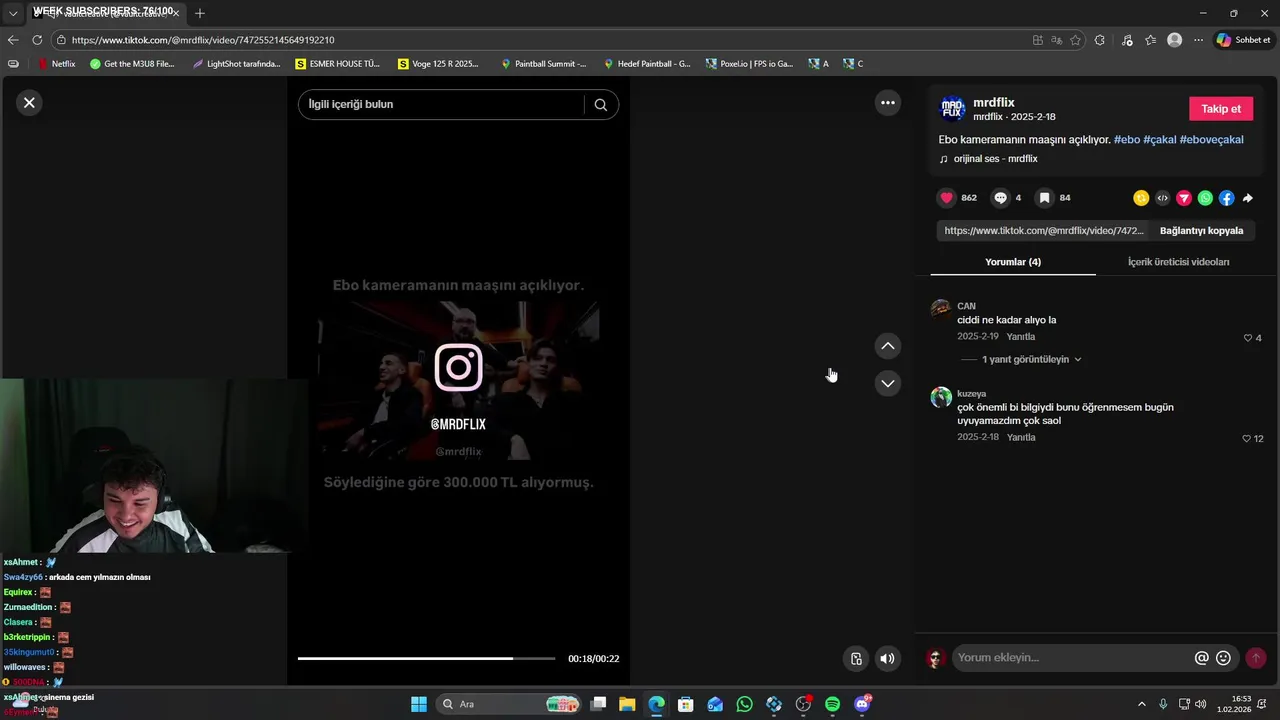
Task: Close the TikTok video viewer with X
Action: [29, 102]
